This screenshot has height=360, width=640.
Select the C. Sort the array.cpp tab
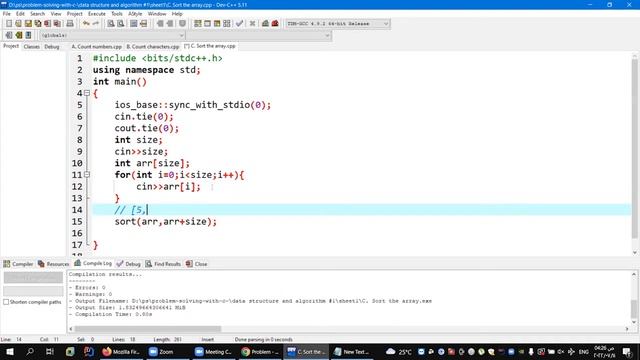[x=210, y=46]
